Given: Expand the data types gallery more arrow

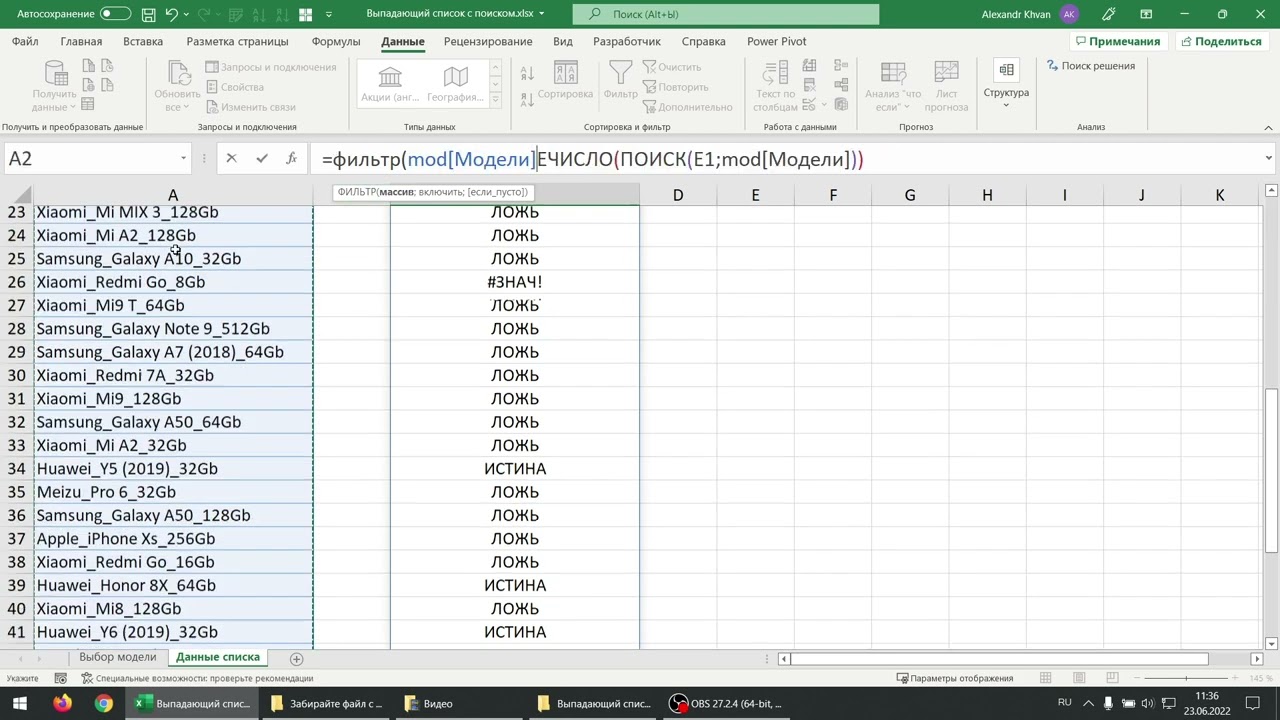Looking at the screenshot, I should point(494,99).
